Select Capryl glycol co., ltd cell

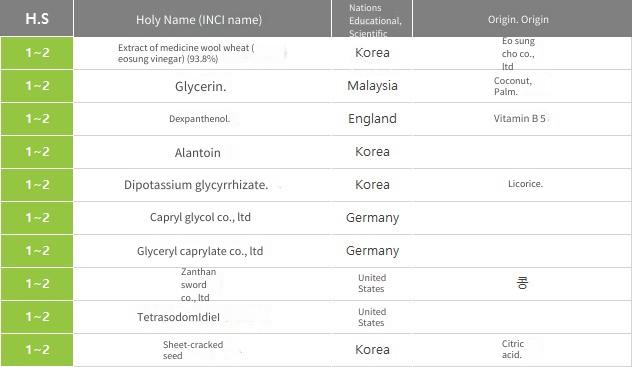click(x=200, y=218)
